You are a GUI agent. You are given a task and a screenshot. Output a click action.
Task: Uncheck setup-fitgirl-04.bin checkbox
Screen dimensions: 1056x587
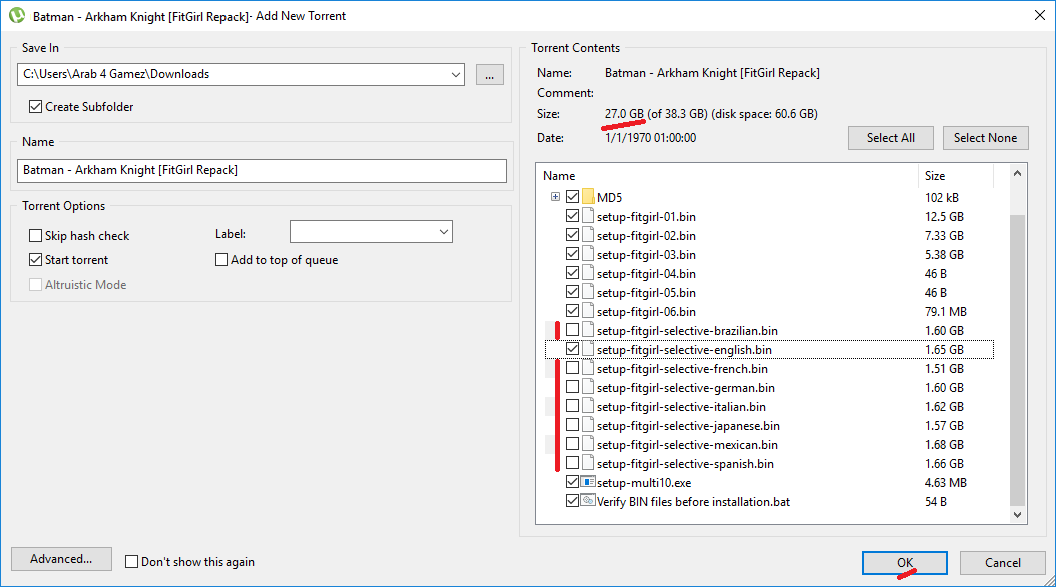(x=572, y=273)
